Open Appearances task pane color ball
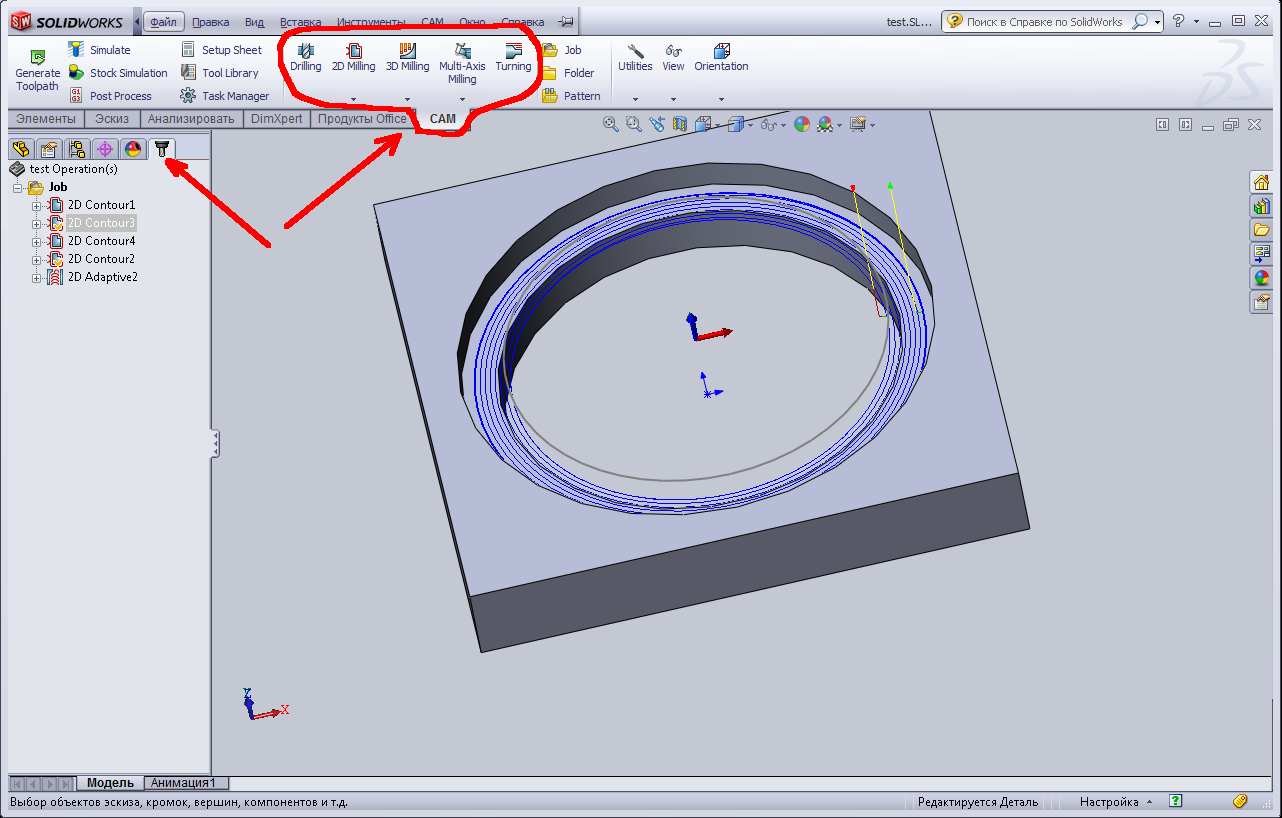This screenshot has width=1282, height=818. [1261, 278]
